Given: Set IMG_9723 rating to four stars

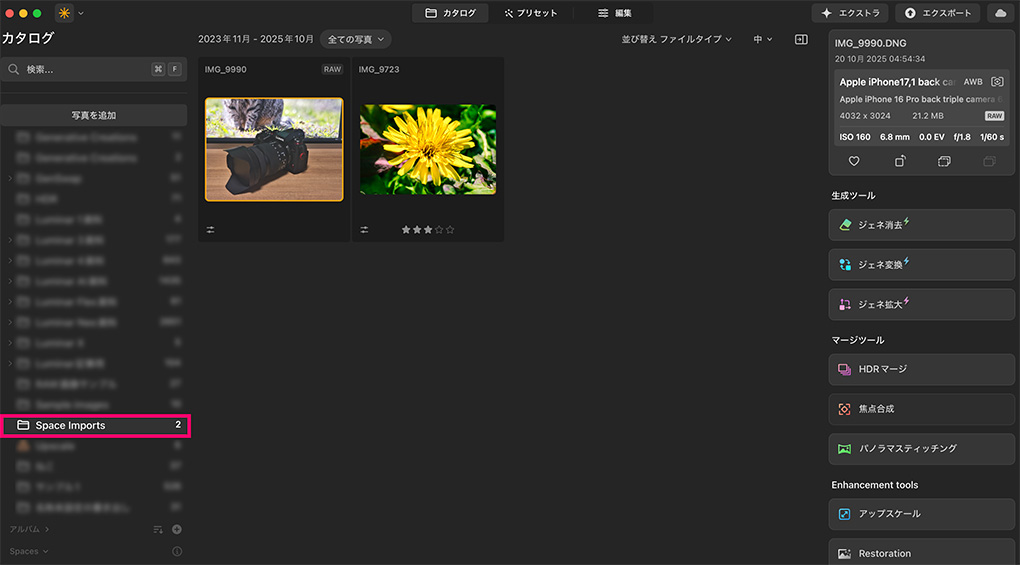Looking at the screenshot, I should [439, 230].
